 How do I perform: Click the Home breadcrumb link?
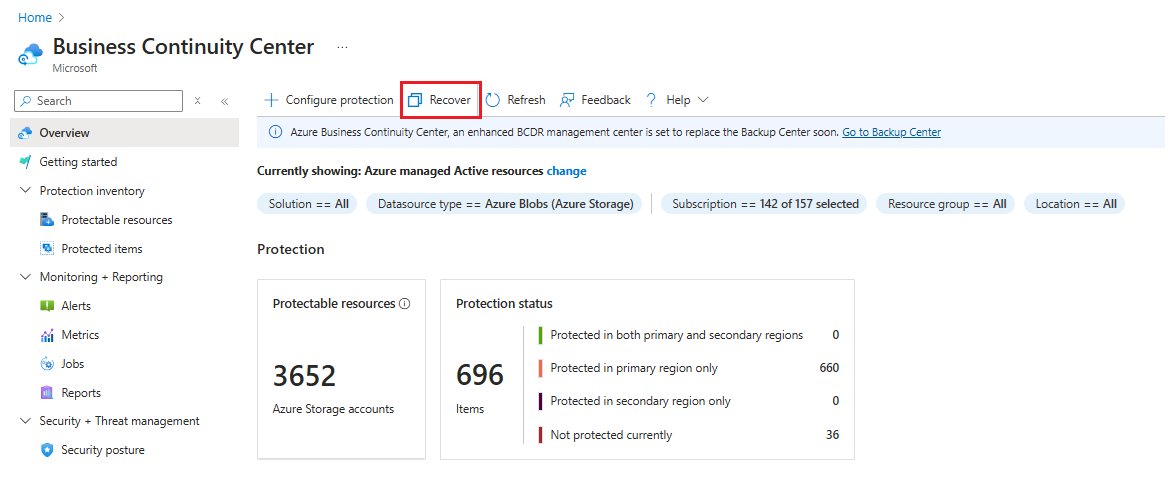coord(34,17)
